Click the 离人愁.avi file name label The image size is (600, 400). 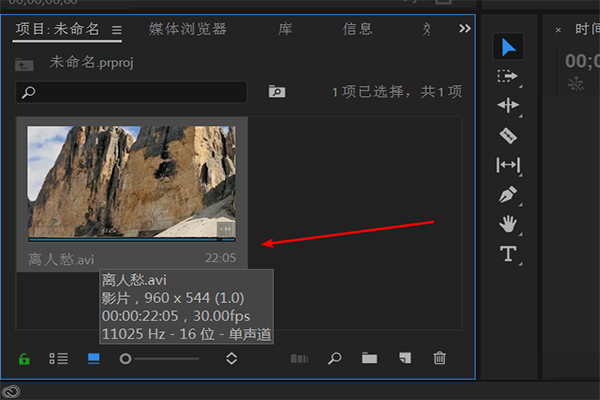(61, 260)
